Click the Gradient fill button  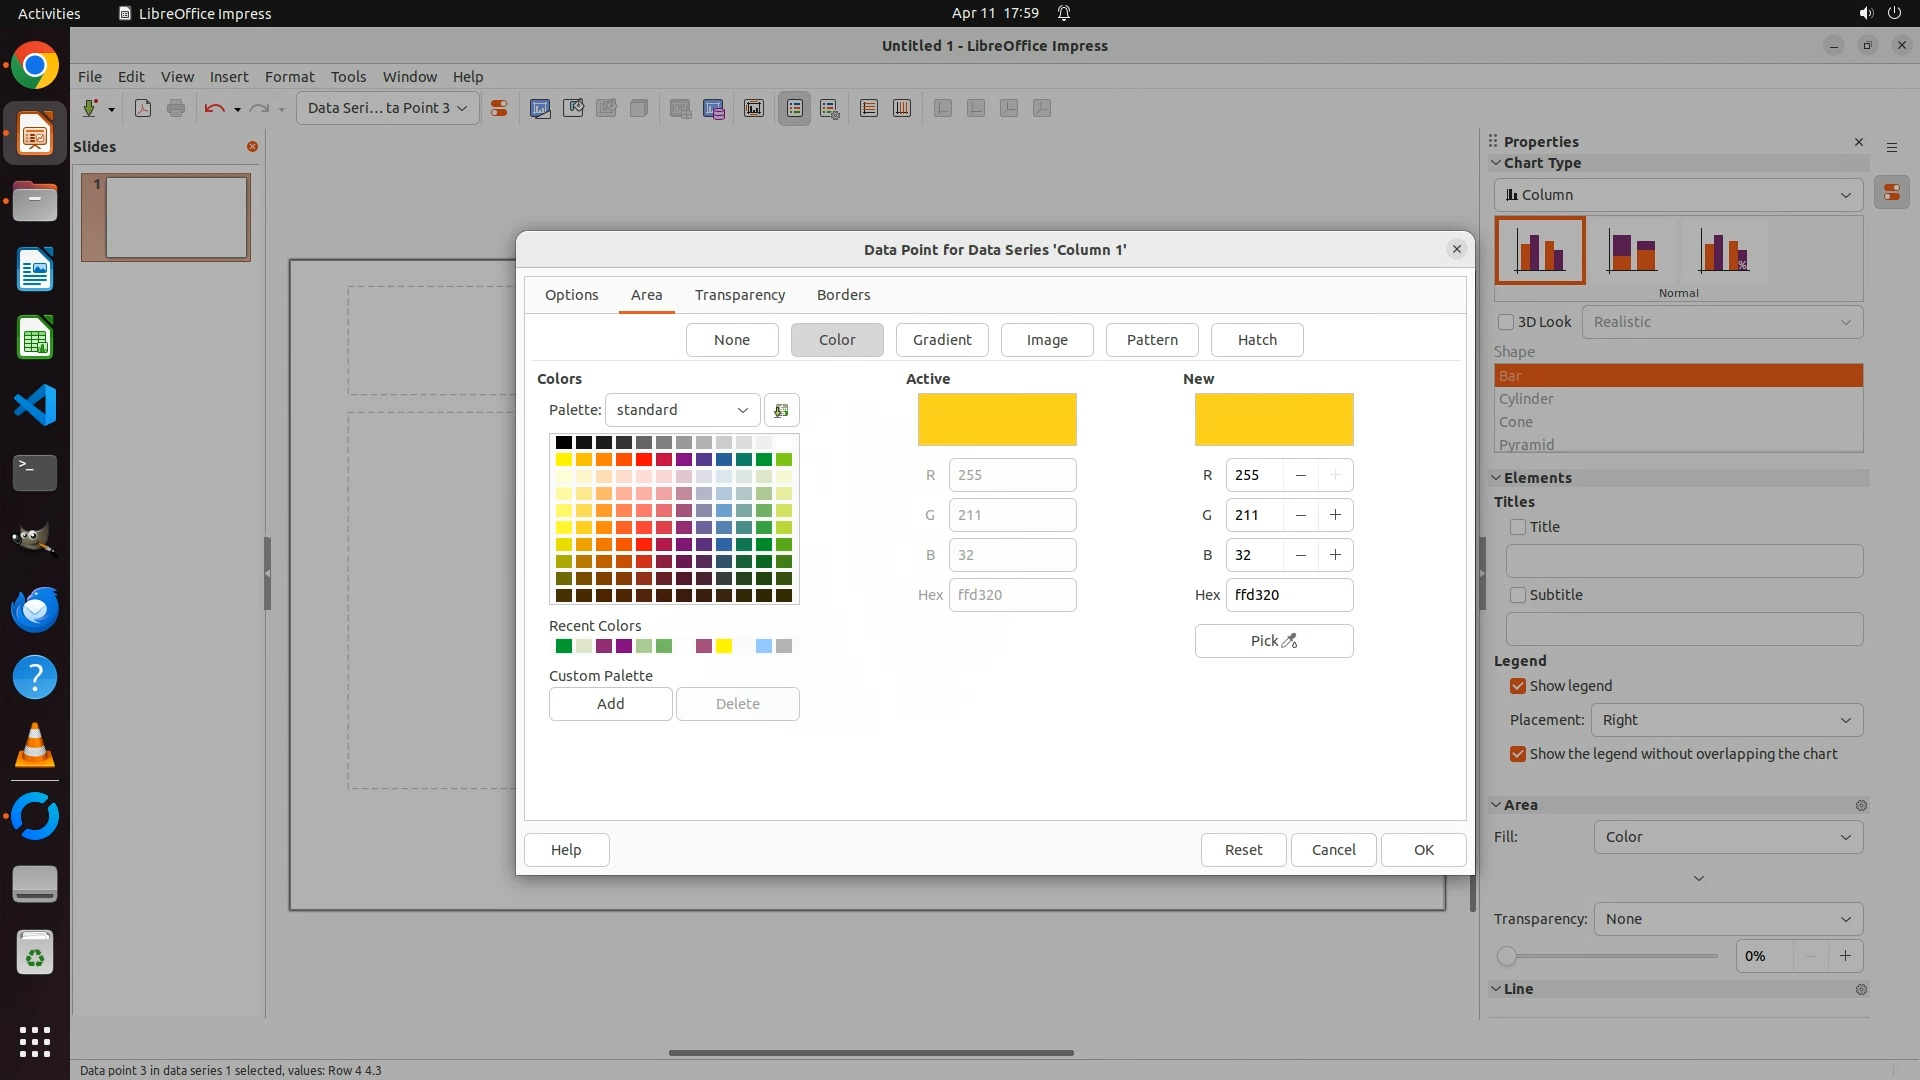coord(941,340)
